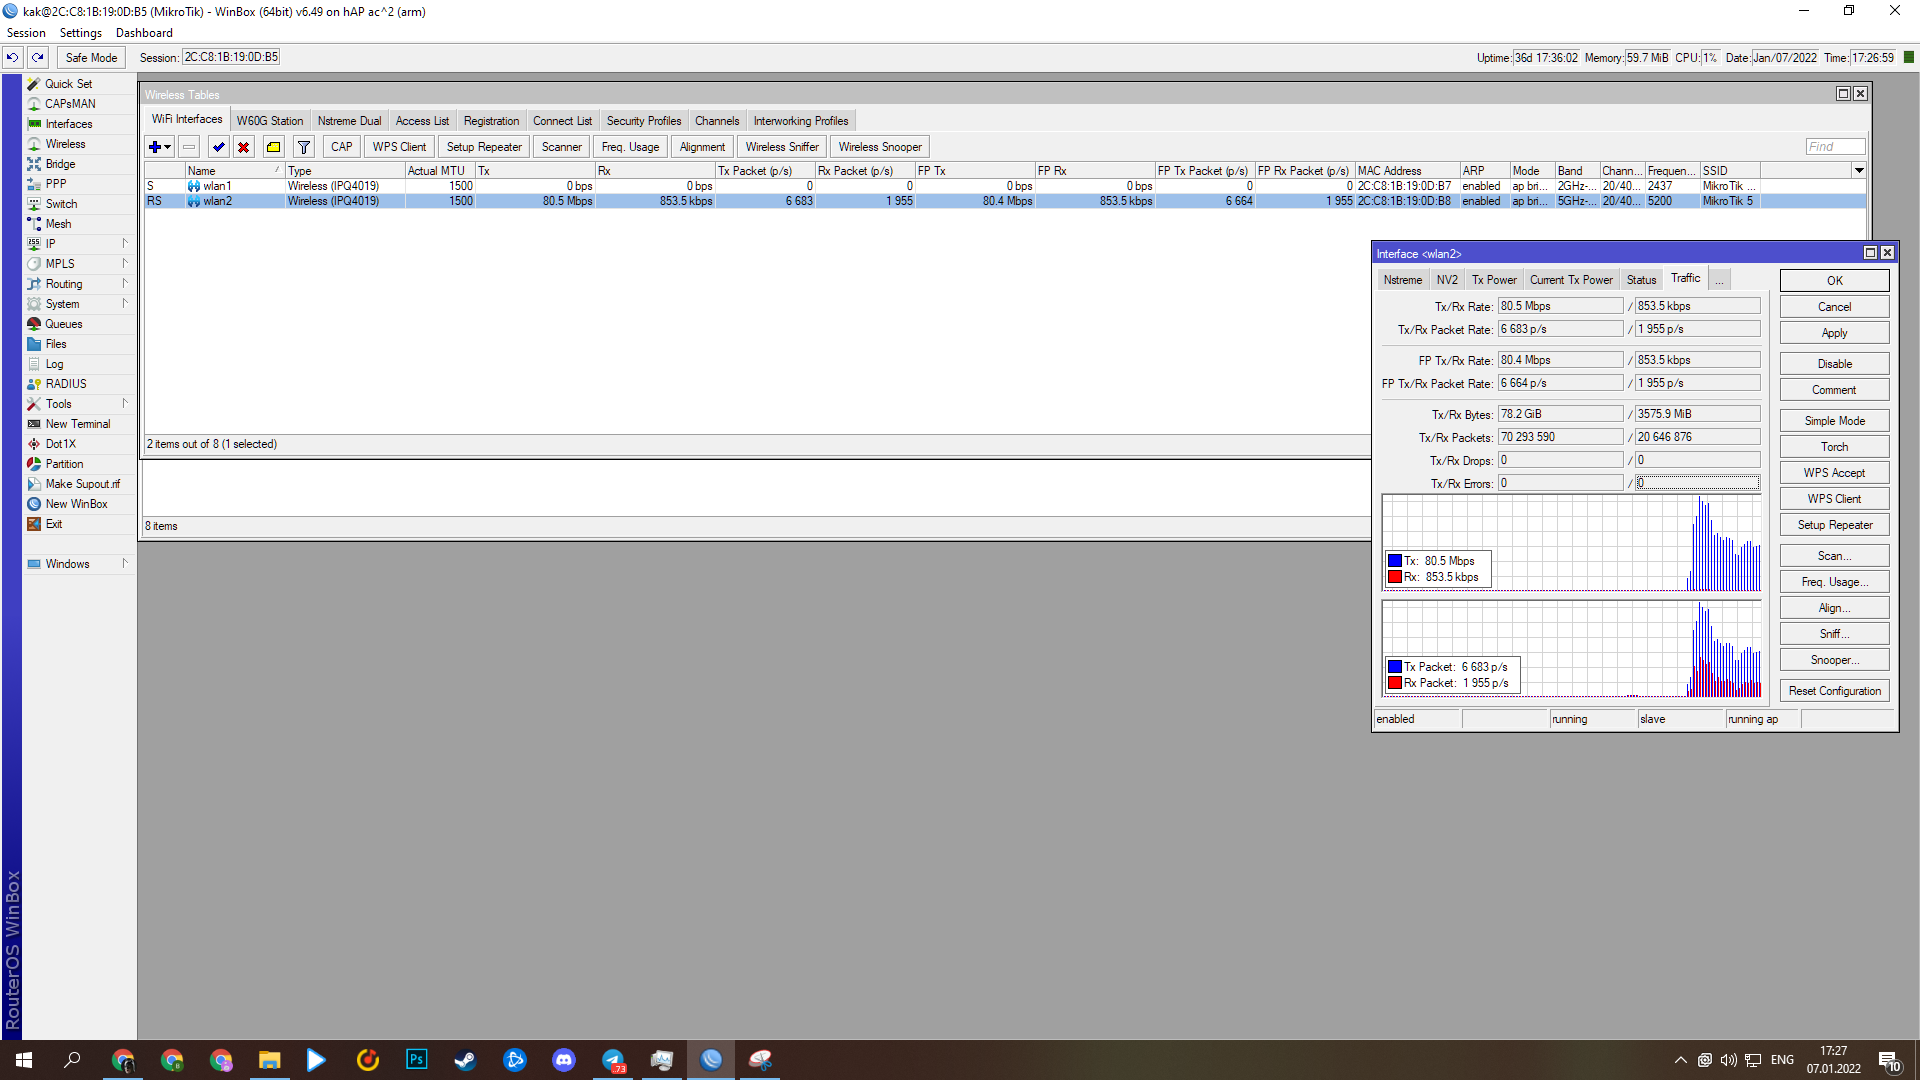Open Telegram from the Windows taskbar

click(613, 1060)
